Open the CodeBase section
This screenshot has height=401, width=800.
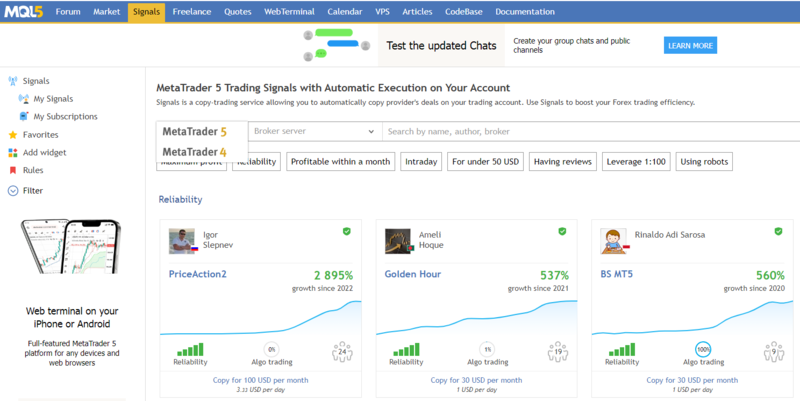pyautogui.click(x=464, y=12)
